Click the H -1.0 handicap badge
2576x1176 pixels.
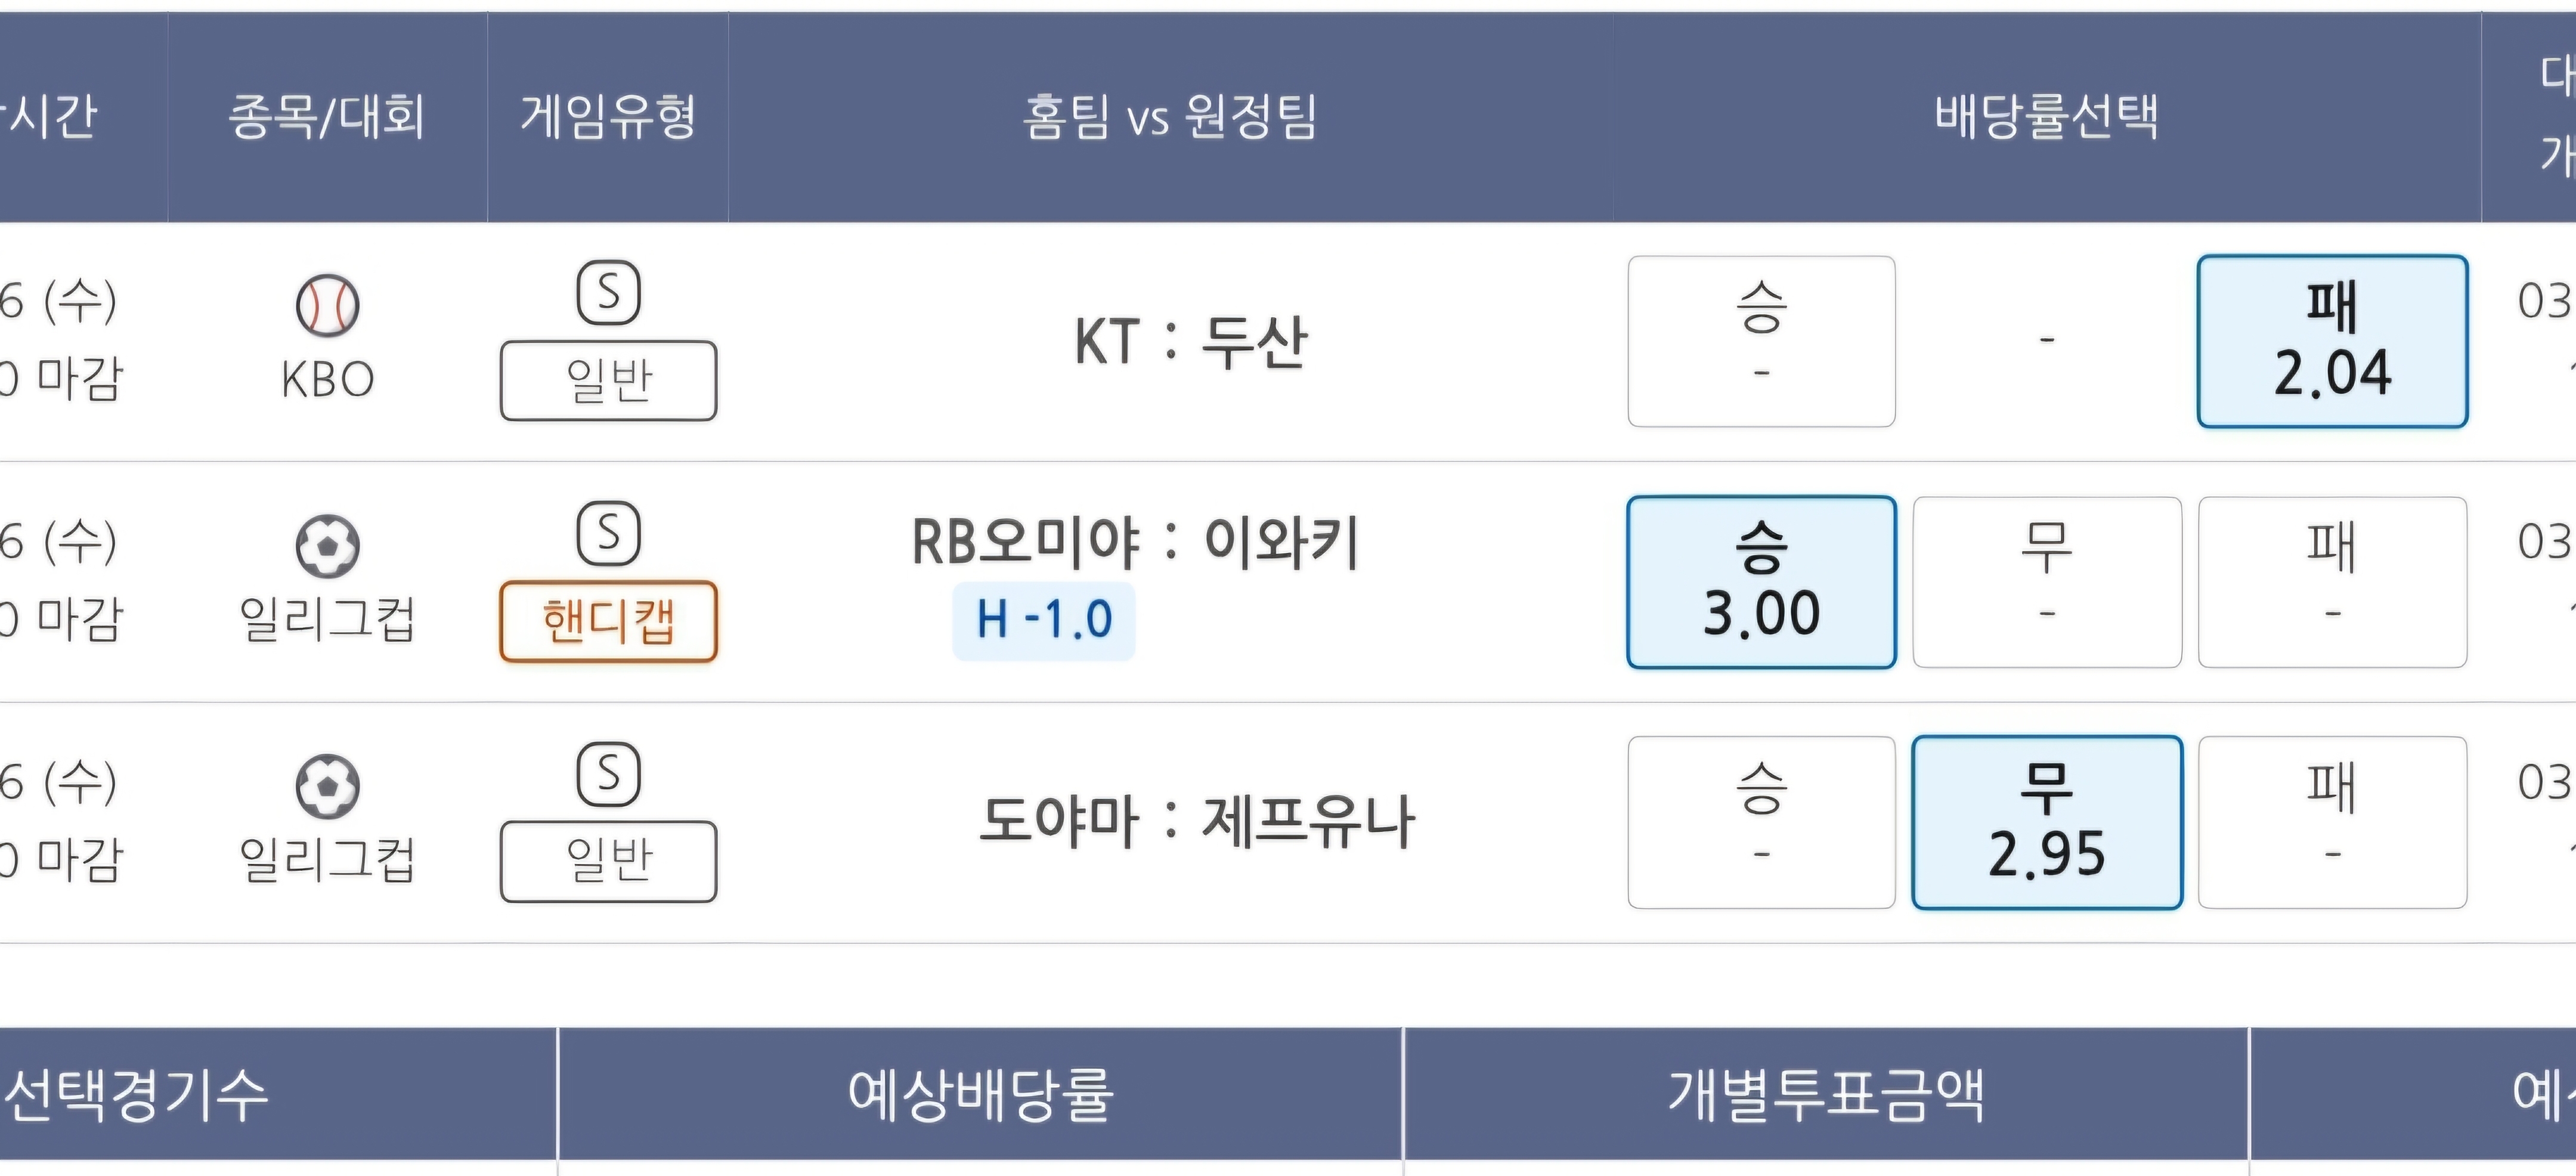click(x=1044, y=620)
